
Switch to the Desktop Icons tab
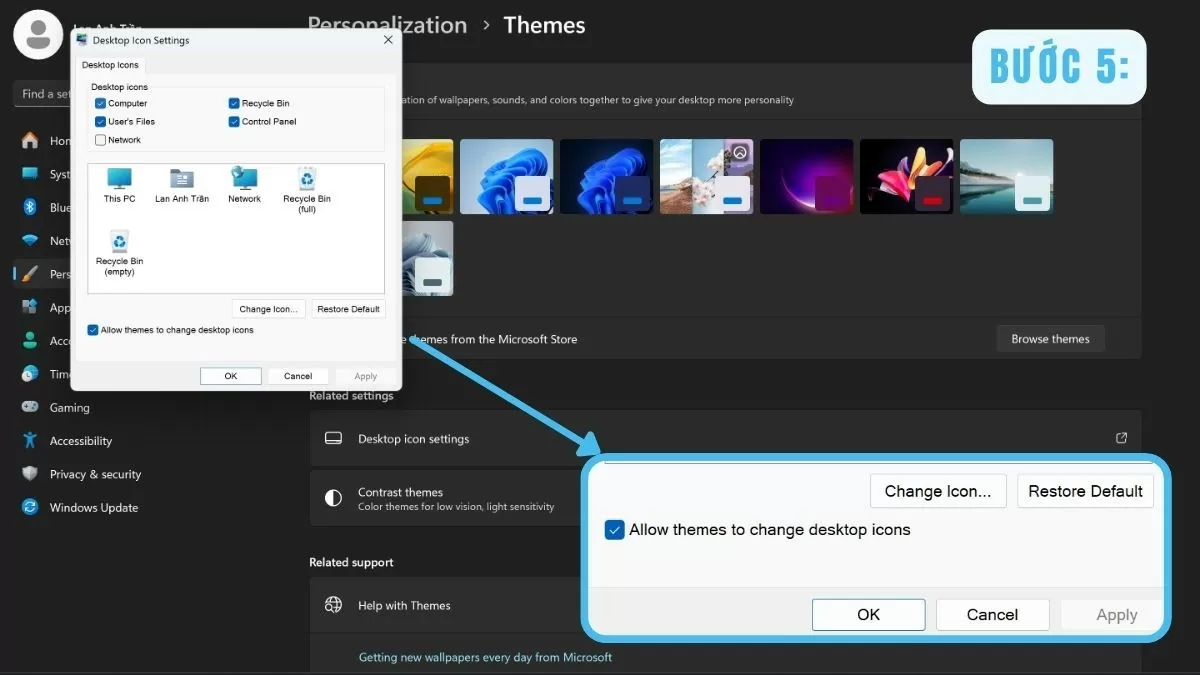109,64
